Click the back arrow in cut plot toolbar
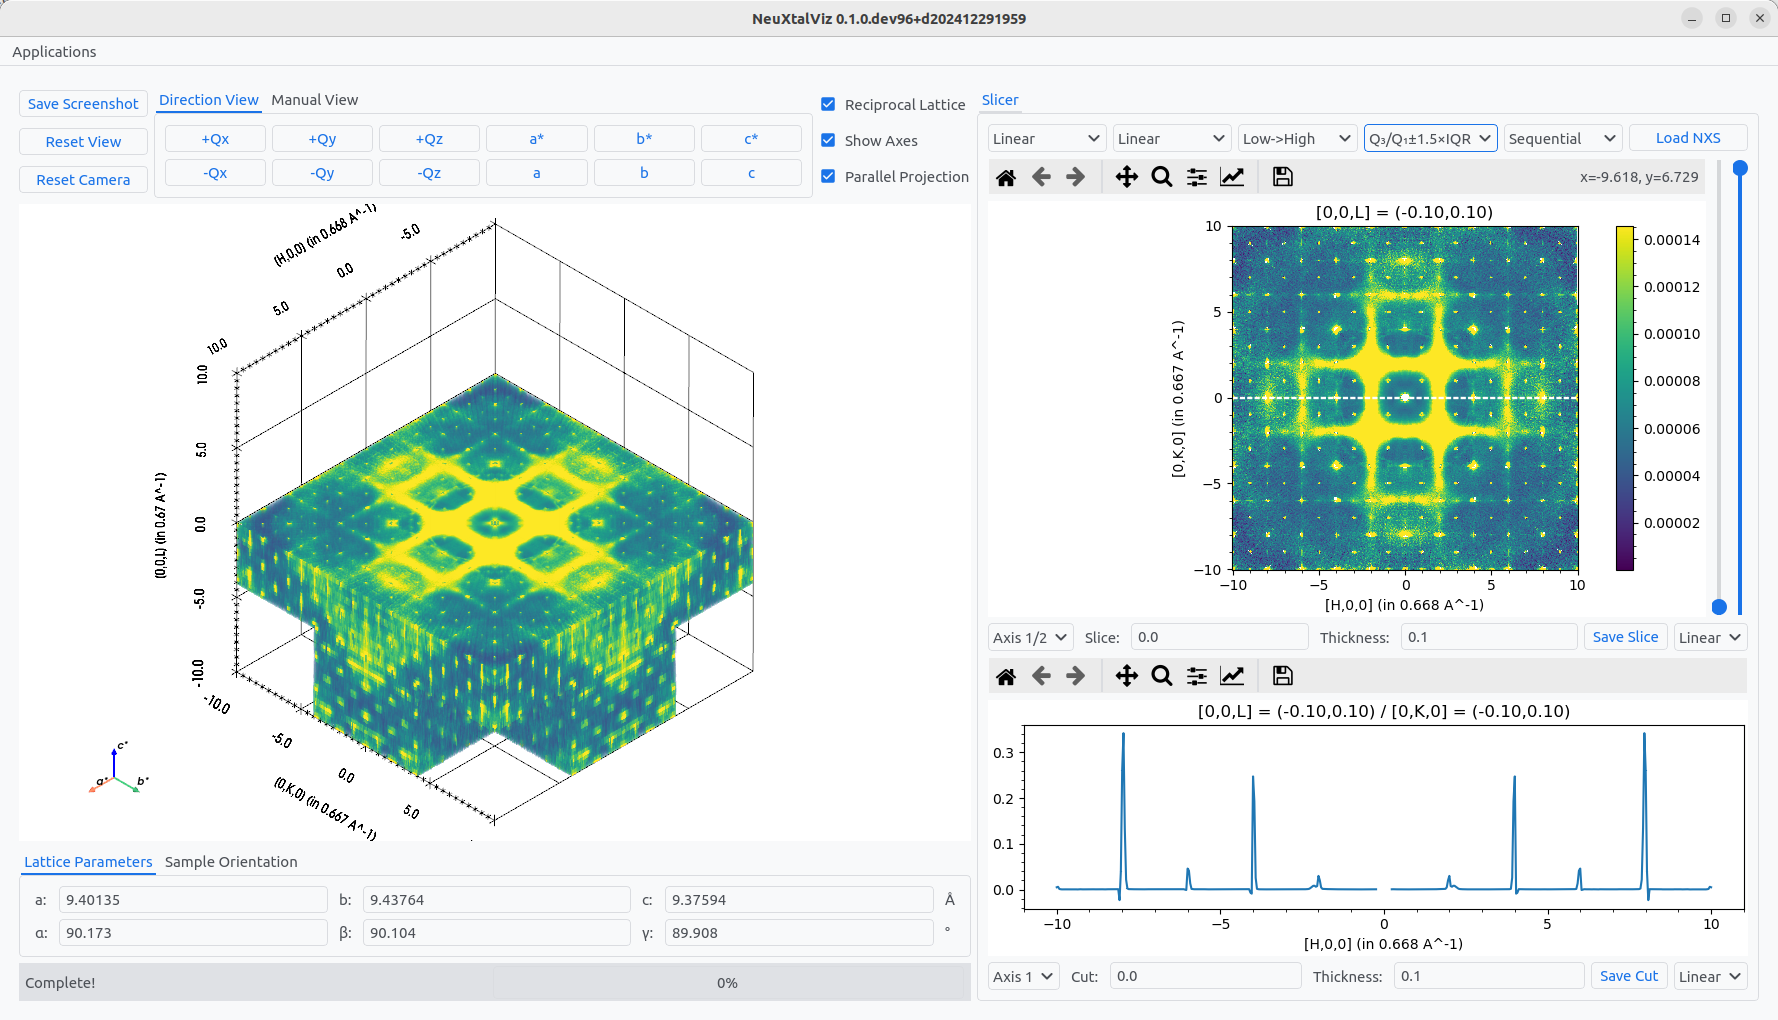The width and height of the screenshot is (1778, 1020). coord(1041,676)
